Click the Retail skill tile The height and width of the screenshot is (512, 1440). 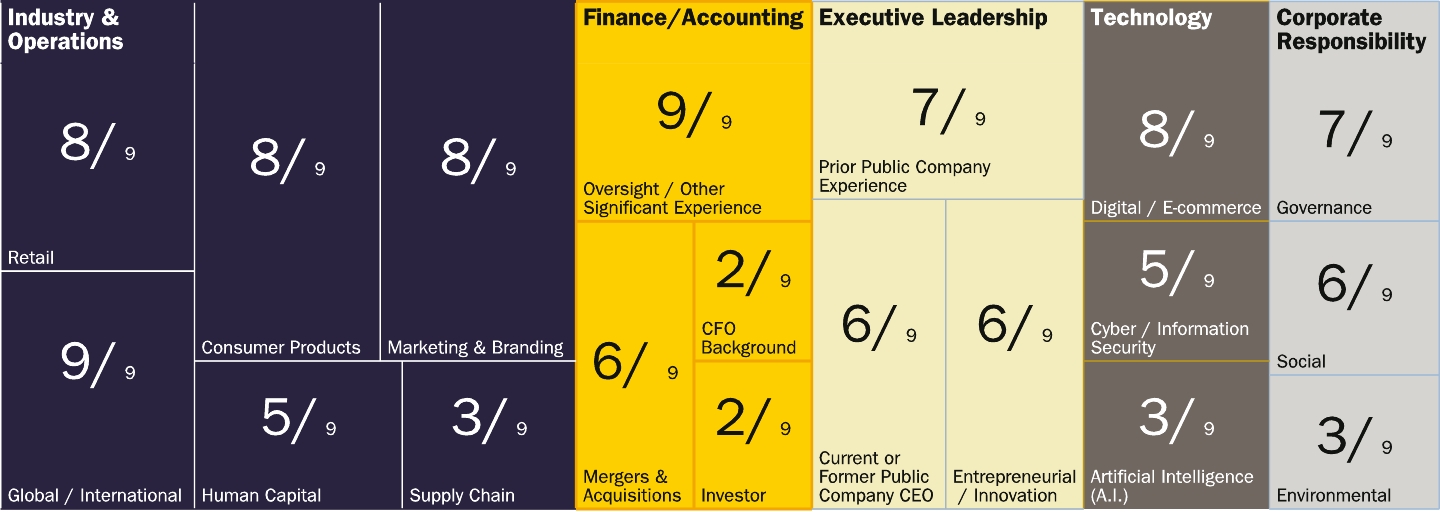pos(97,165)
